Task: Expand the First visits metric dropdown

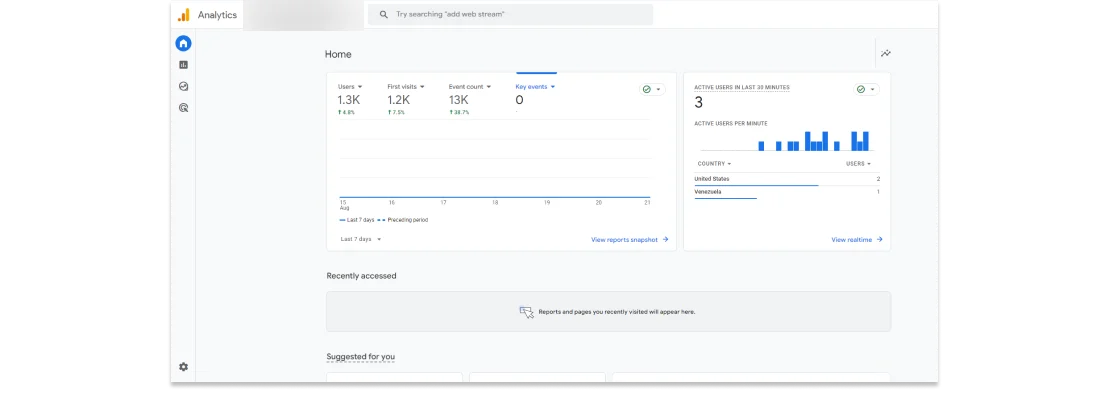Action: pos(406,86)
